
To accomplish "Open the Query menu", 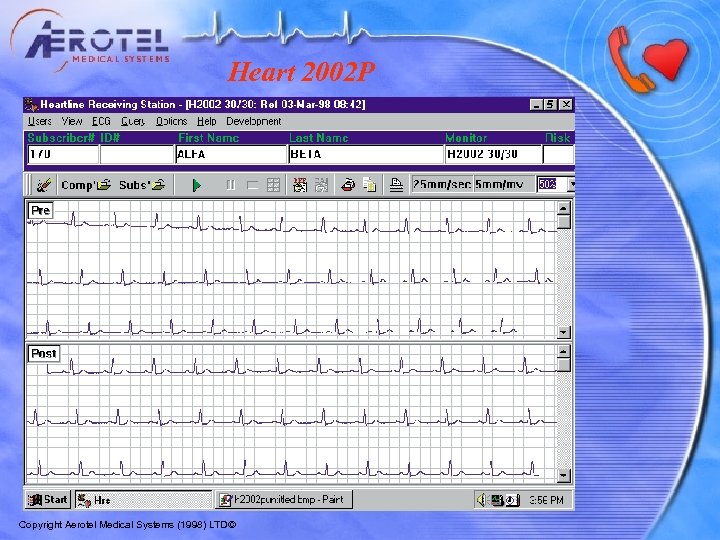I will click(x=133, y=121).
